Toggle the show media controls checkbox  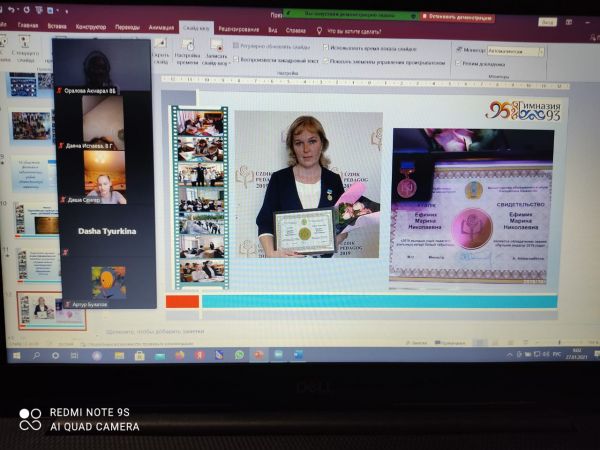326,59
